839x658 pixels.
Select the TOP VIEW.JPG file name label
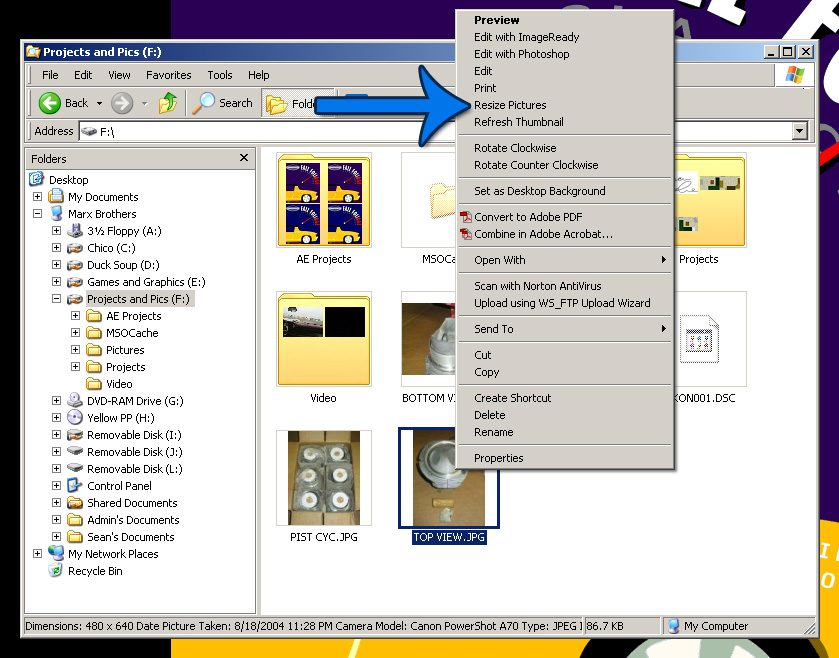point(449,537)
